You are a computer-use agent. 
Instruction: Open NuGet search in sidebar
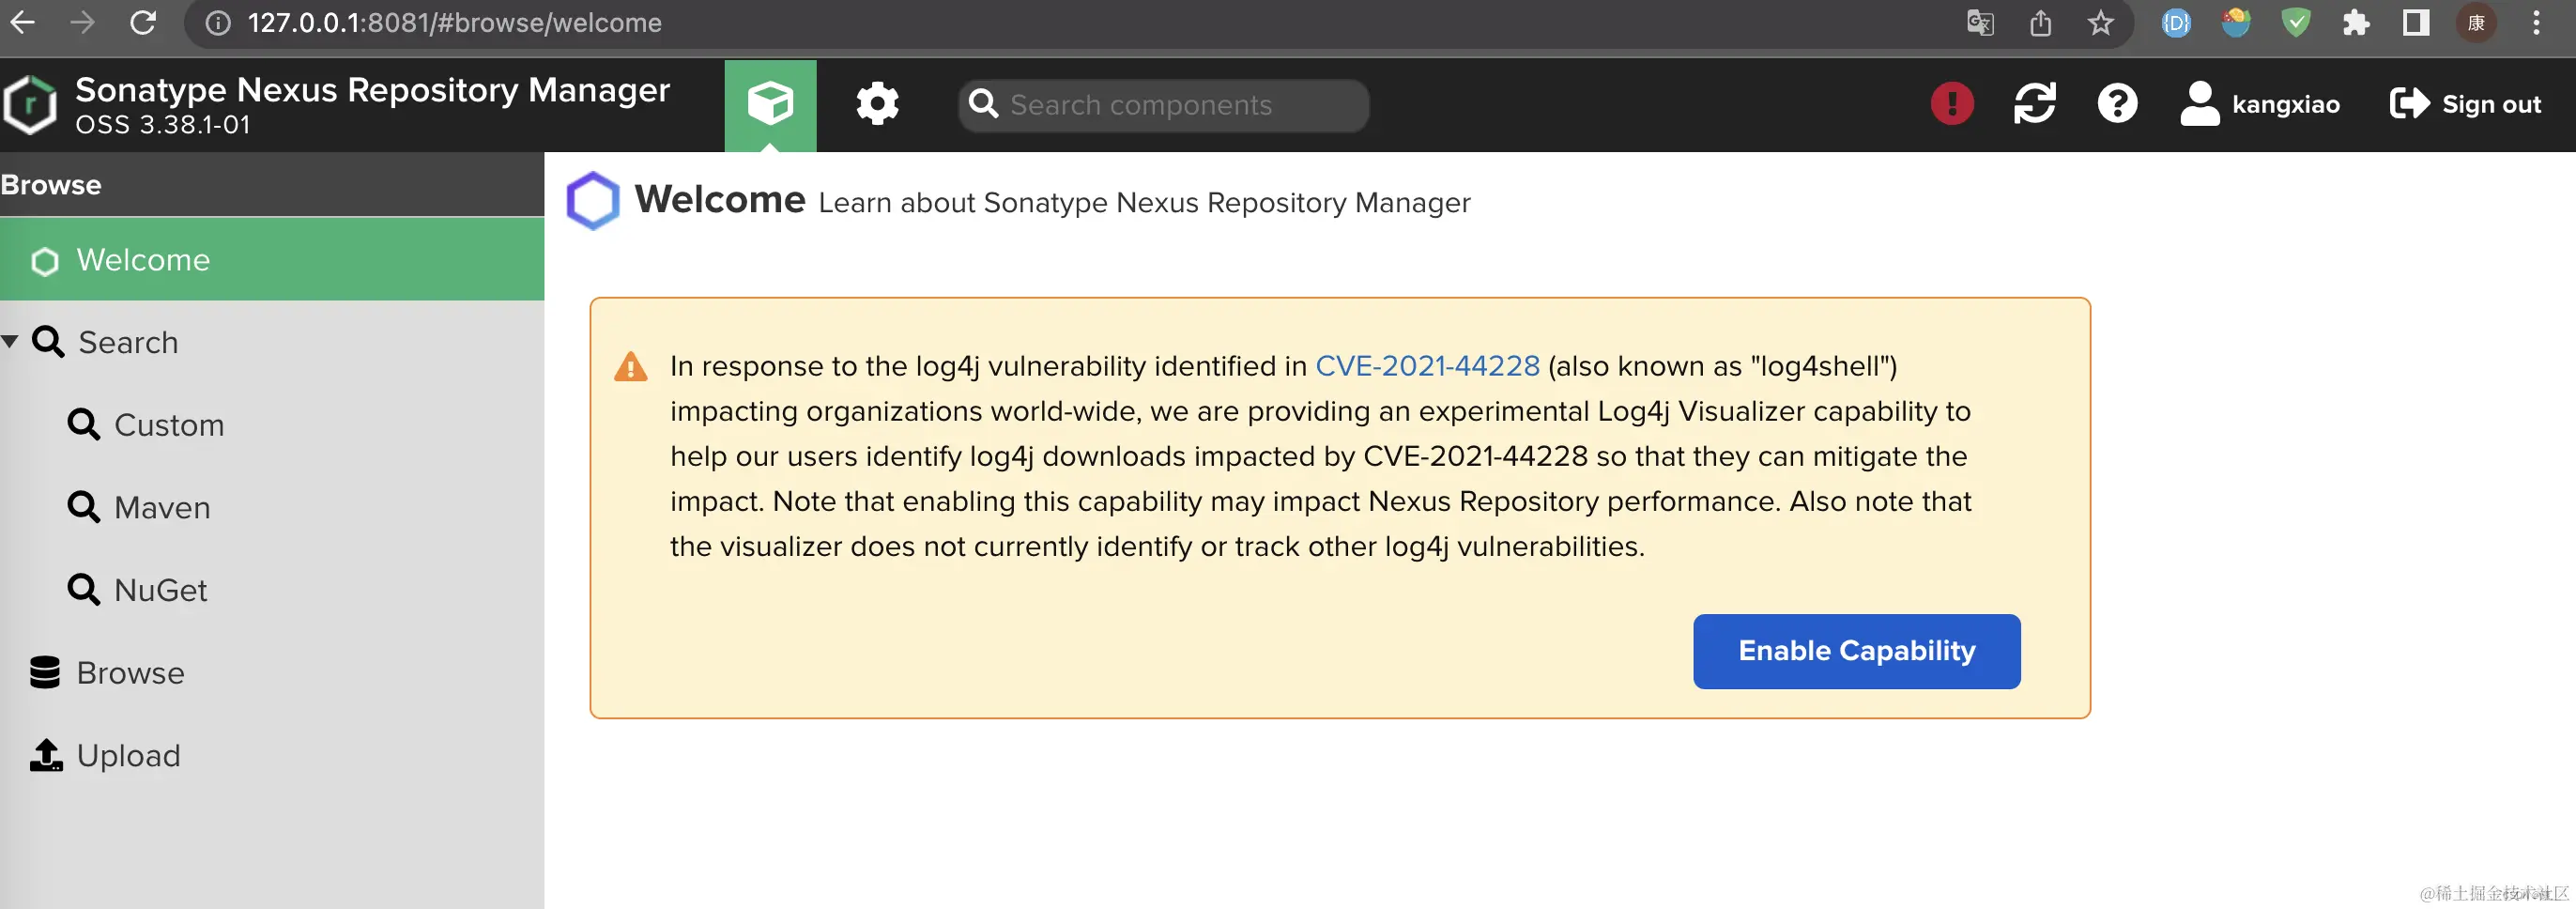(x=160, y=590)
